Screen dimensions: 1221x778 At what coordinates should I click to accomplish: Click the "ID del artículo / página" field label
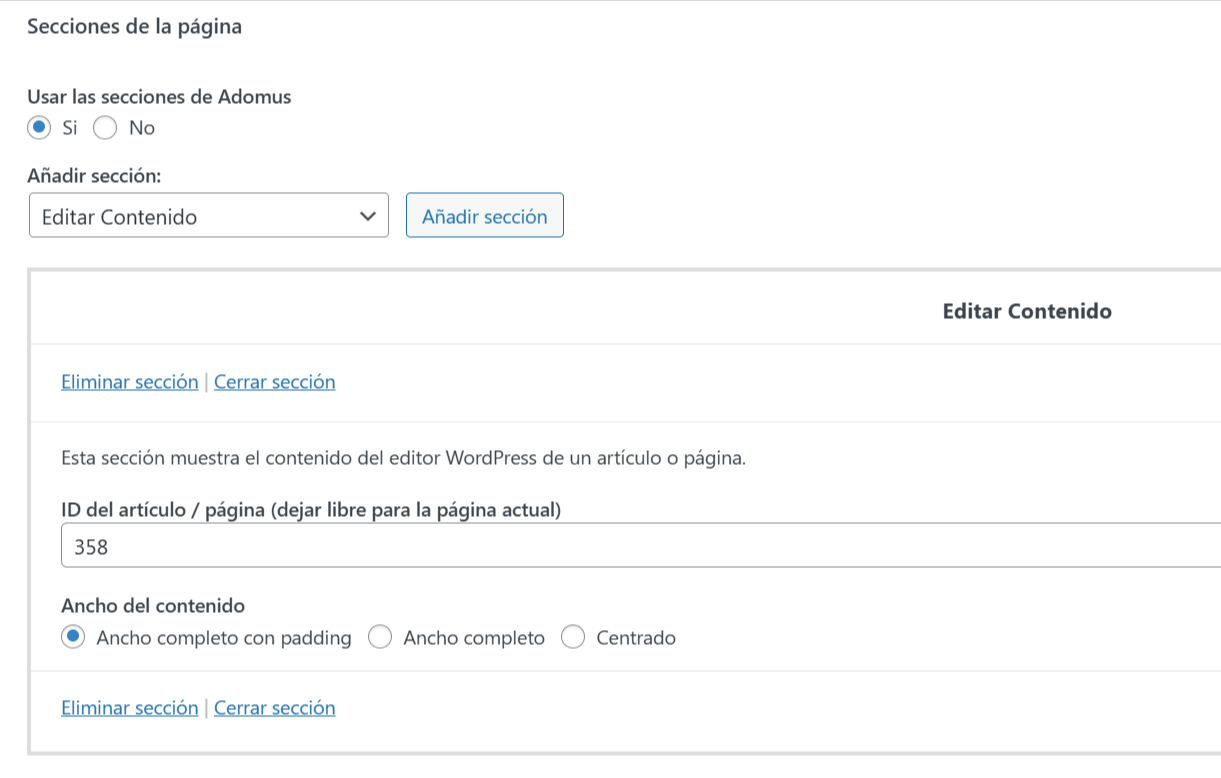click(x=311, y=510)
